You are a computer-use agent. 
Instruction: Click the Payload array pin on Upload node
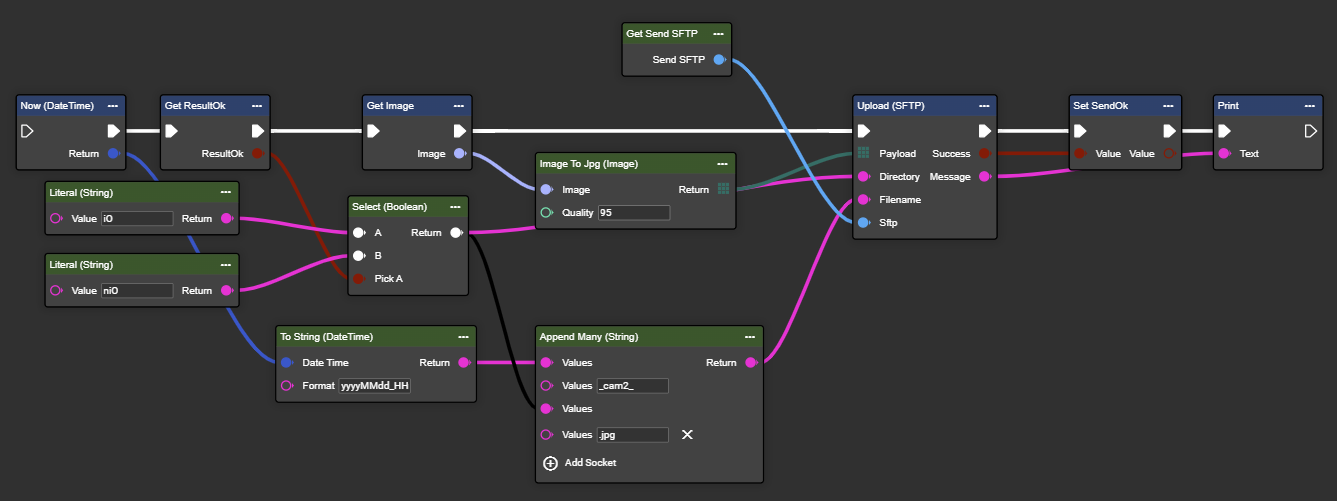(862, 154)
